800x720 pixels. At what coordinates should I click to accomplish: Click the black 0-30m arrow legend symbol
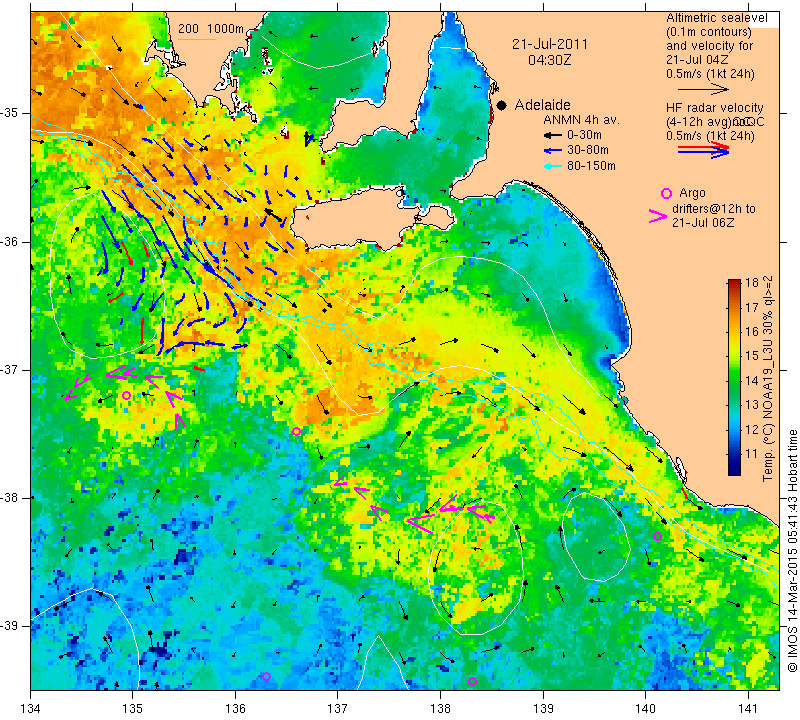pos(553,135)
